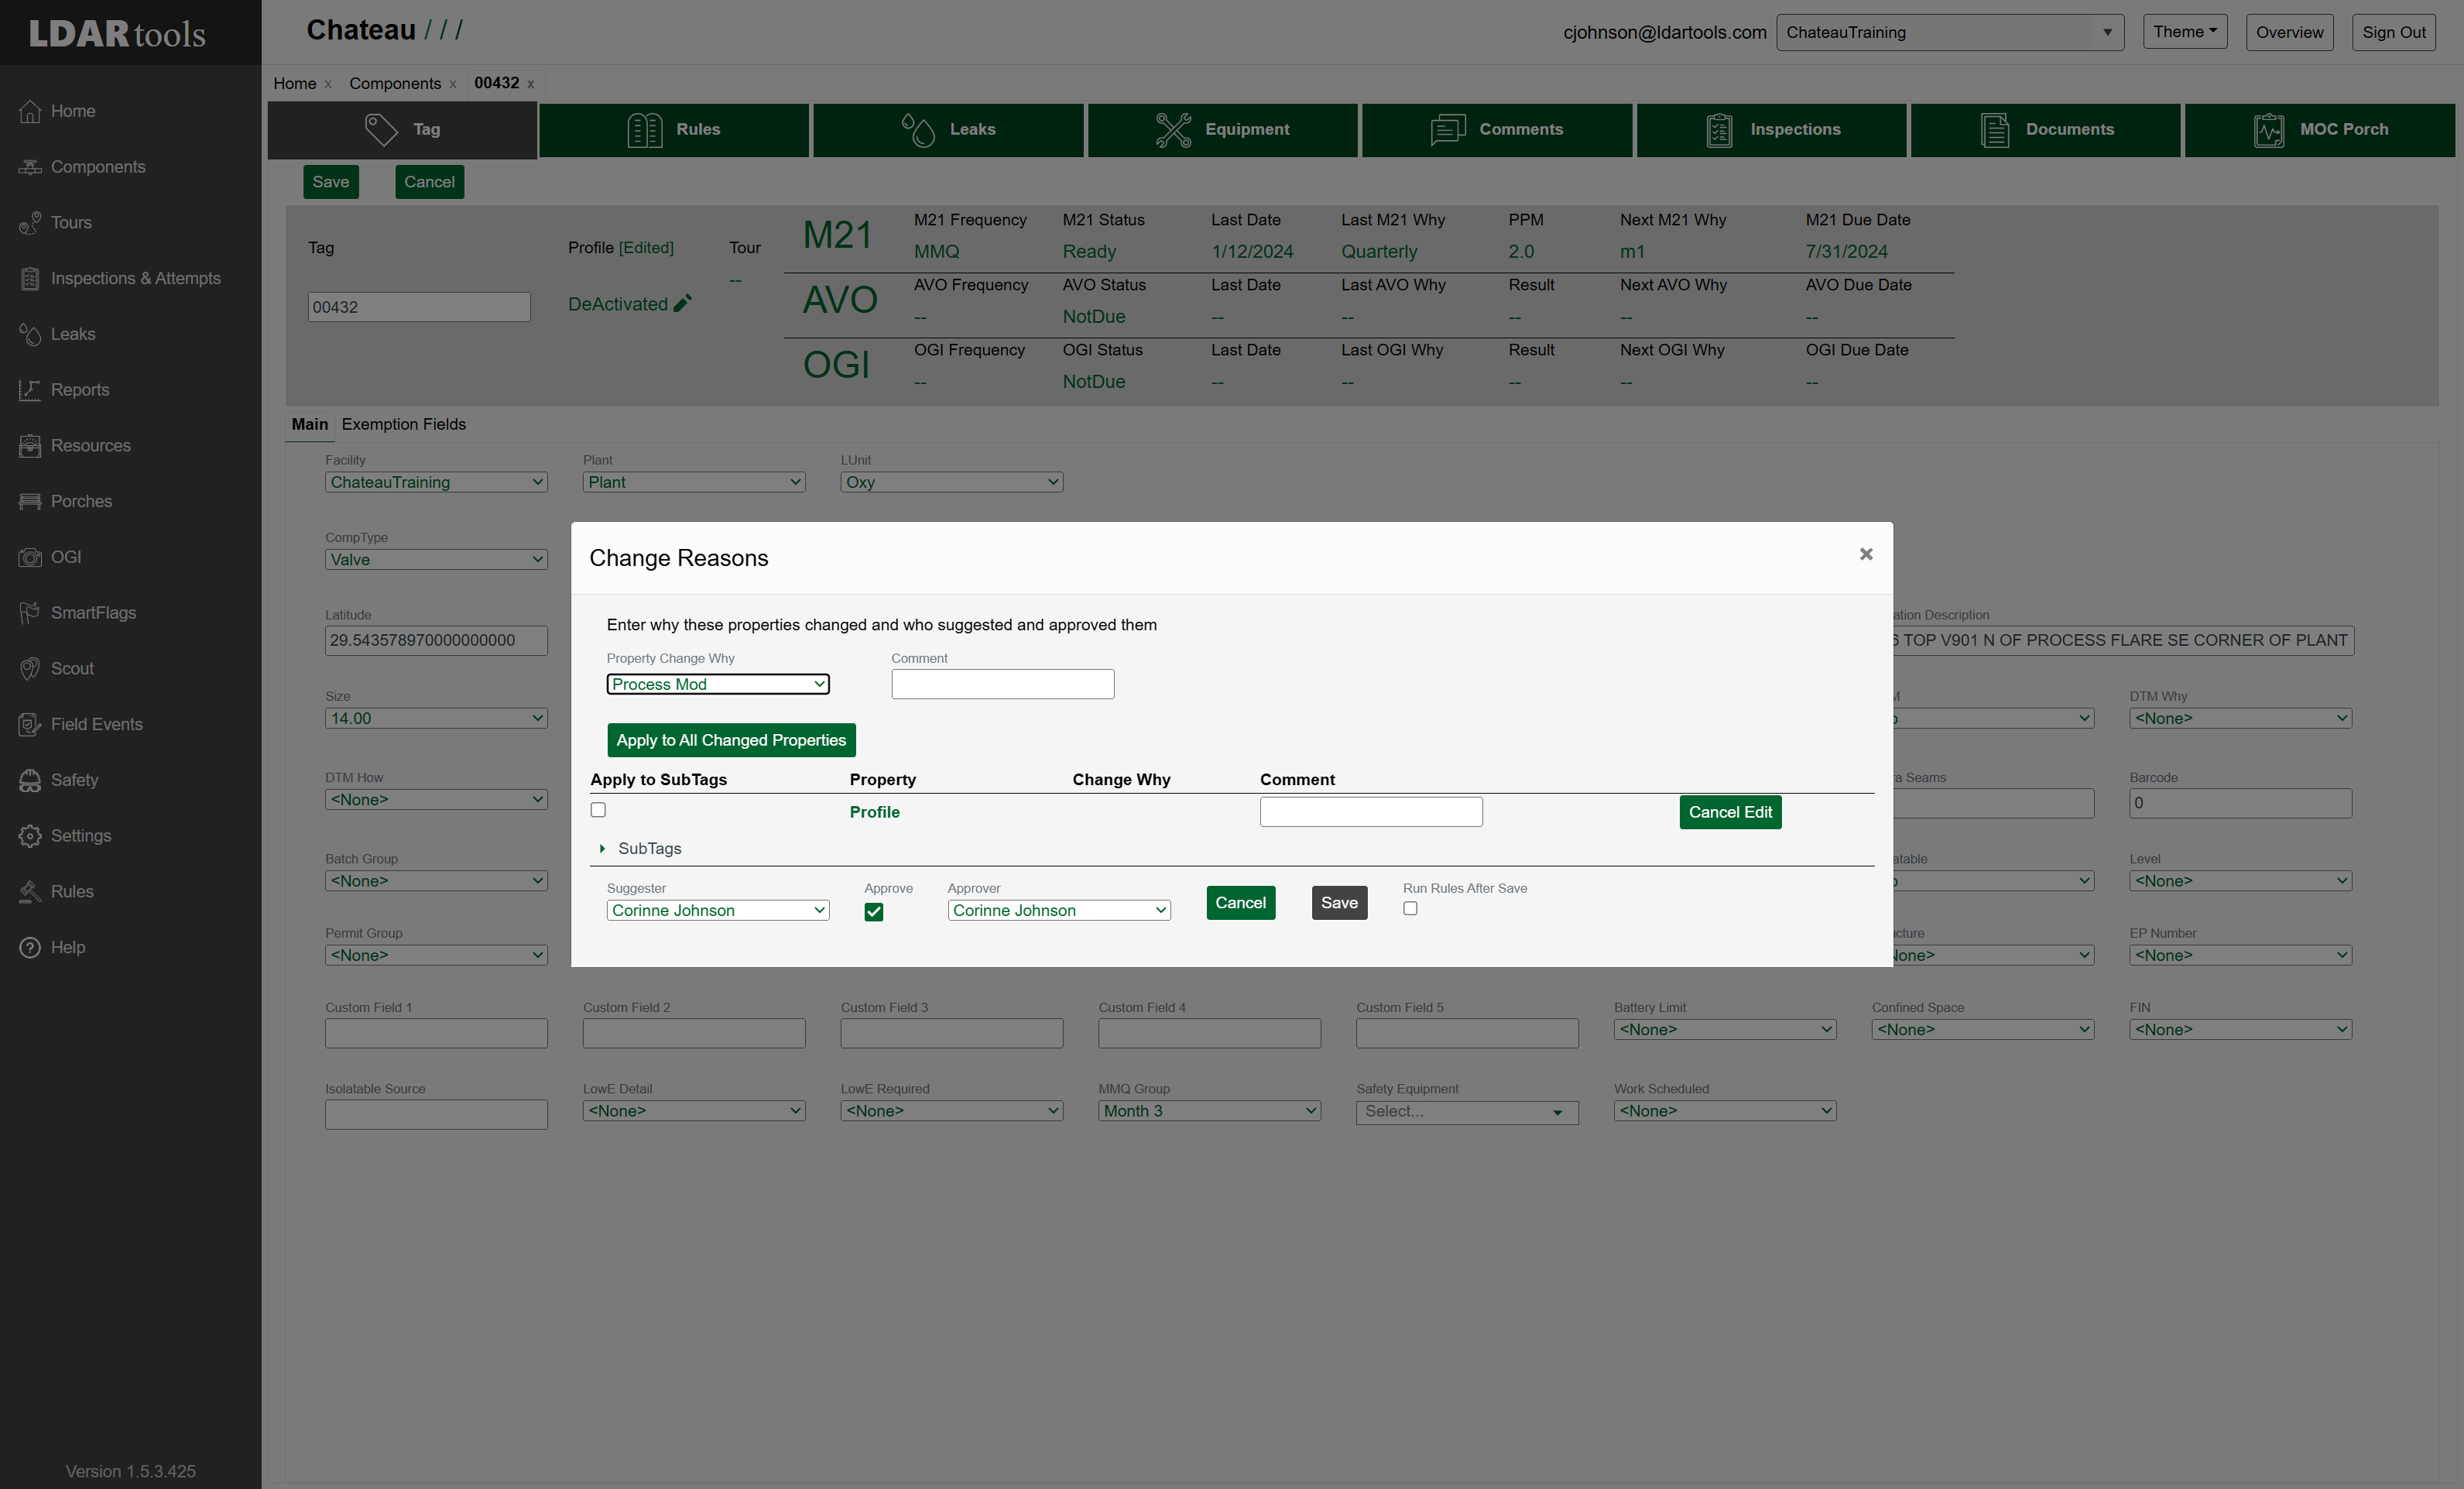Switch to the Exemption Fields tab

tap(404, 424)
